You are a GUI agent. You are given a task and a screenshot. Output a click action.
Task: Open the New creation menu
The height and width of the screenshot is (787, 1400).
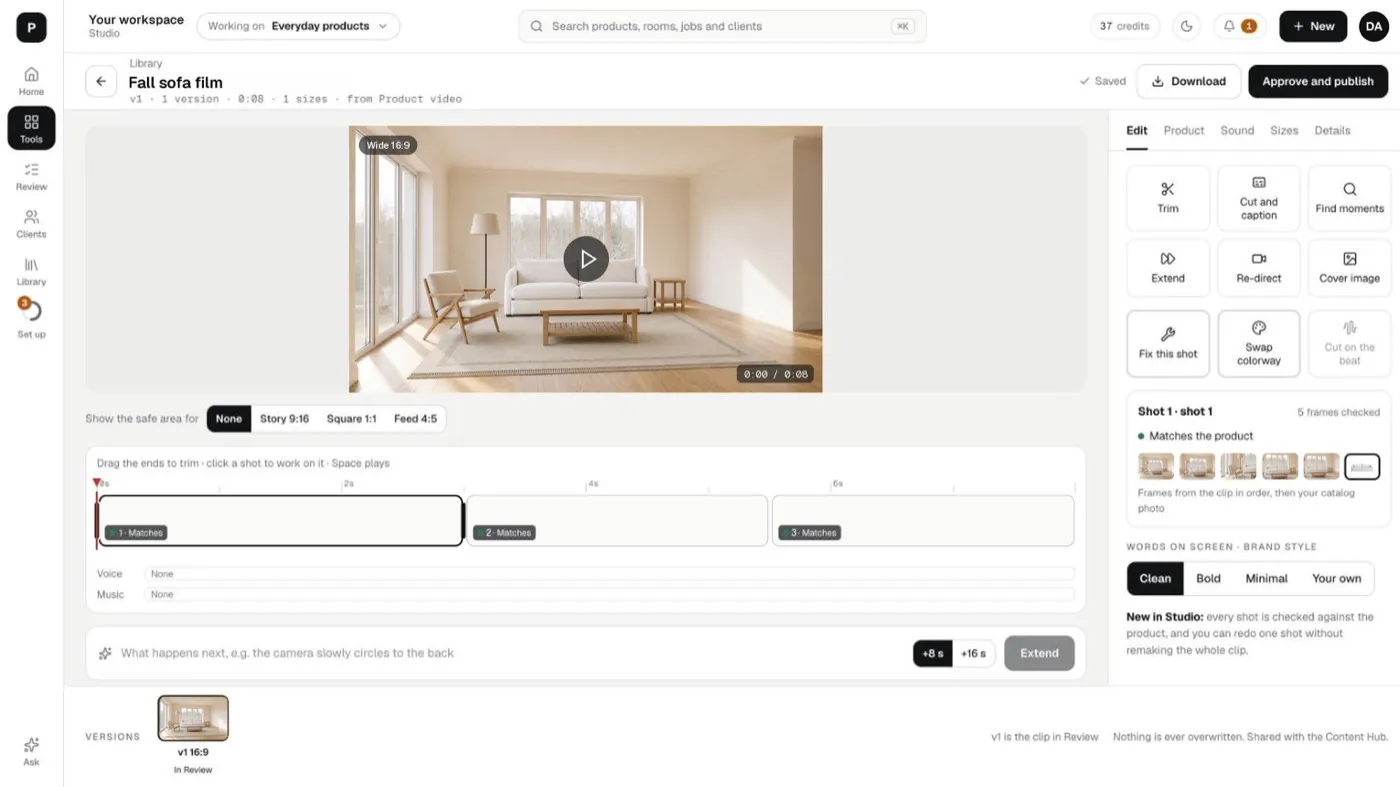pyautogui.click(x=1313, y=26)
